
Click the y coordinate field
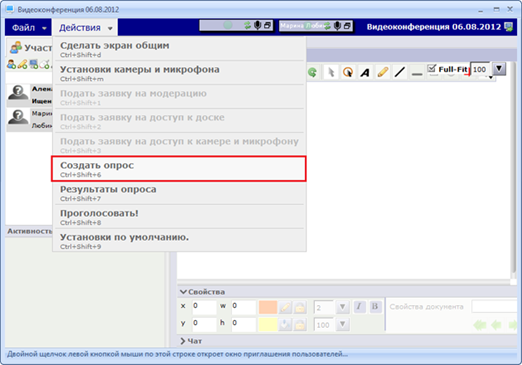click(x=204, y=324)
